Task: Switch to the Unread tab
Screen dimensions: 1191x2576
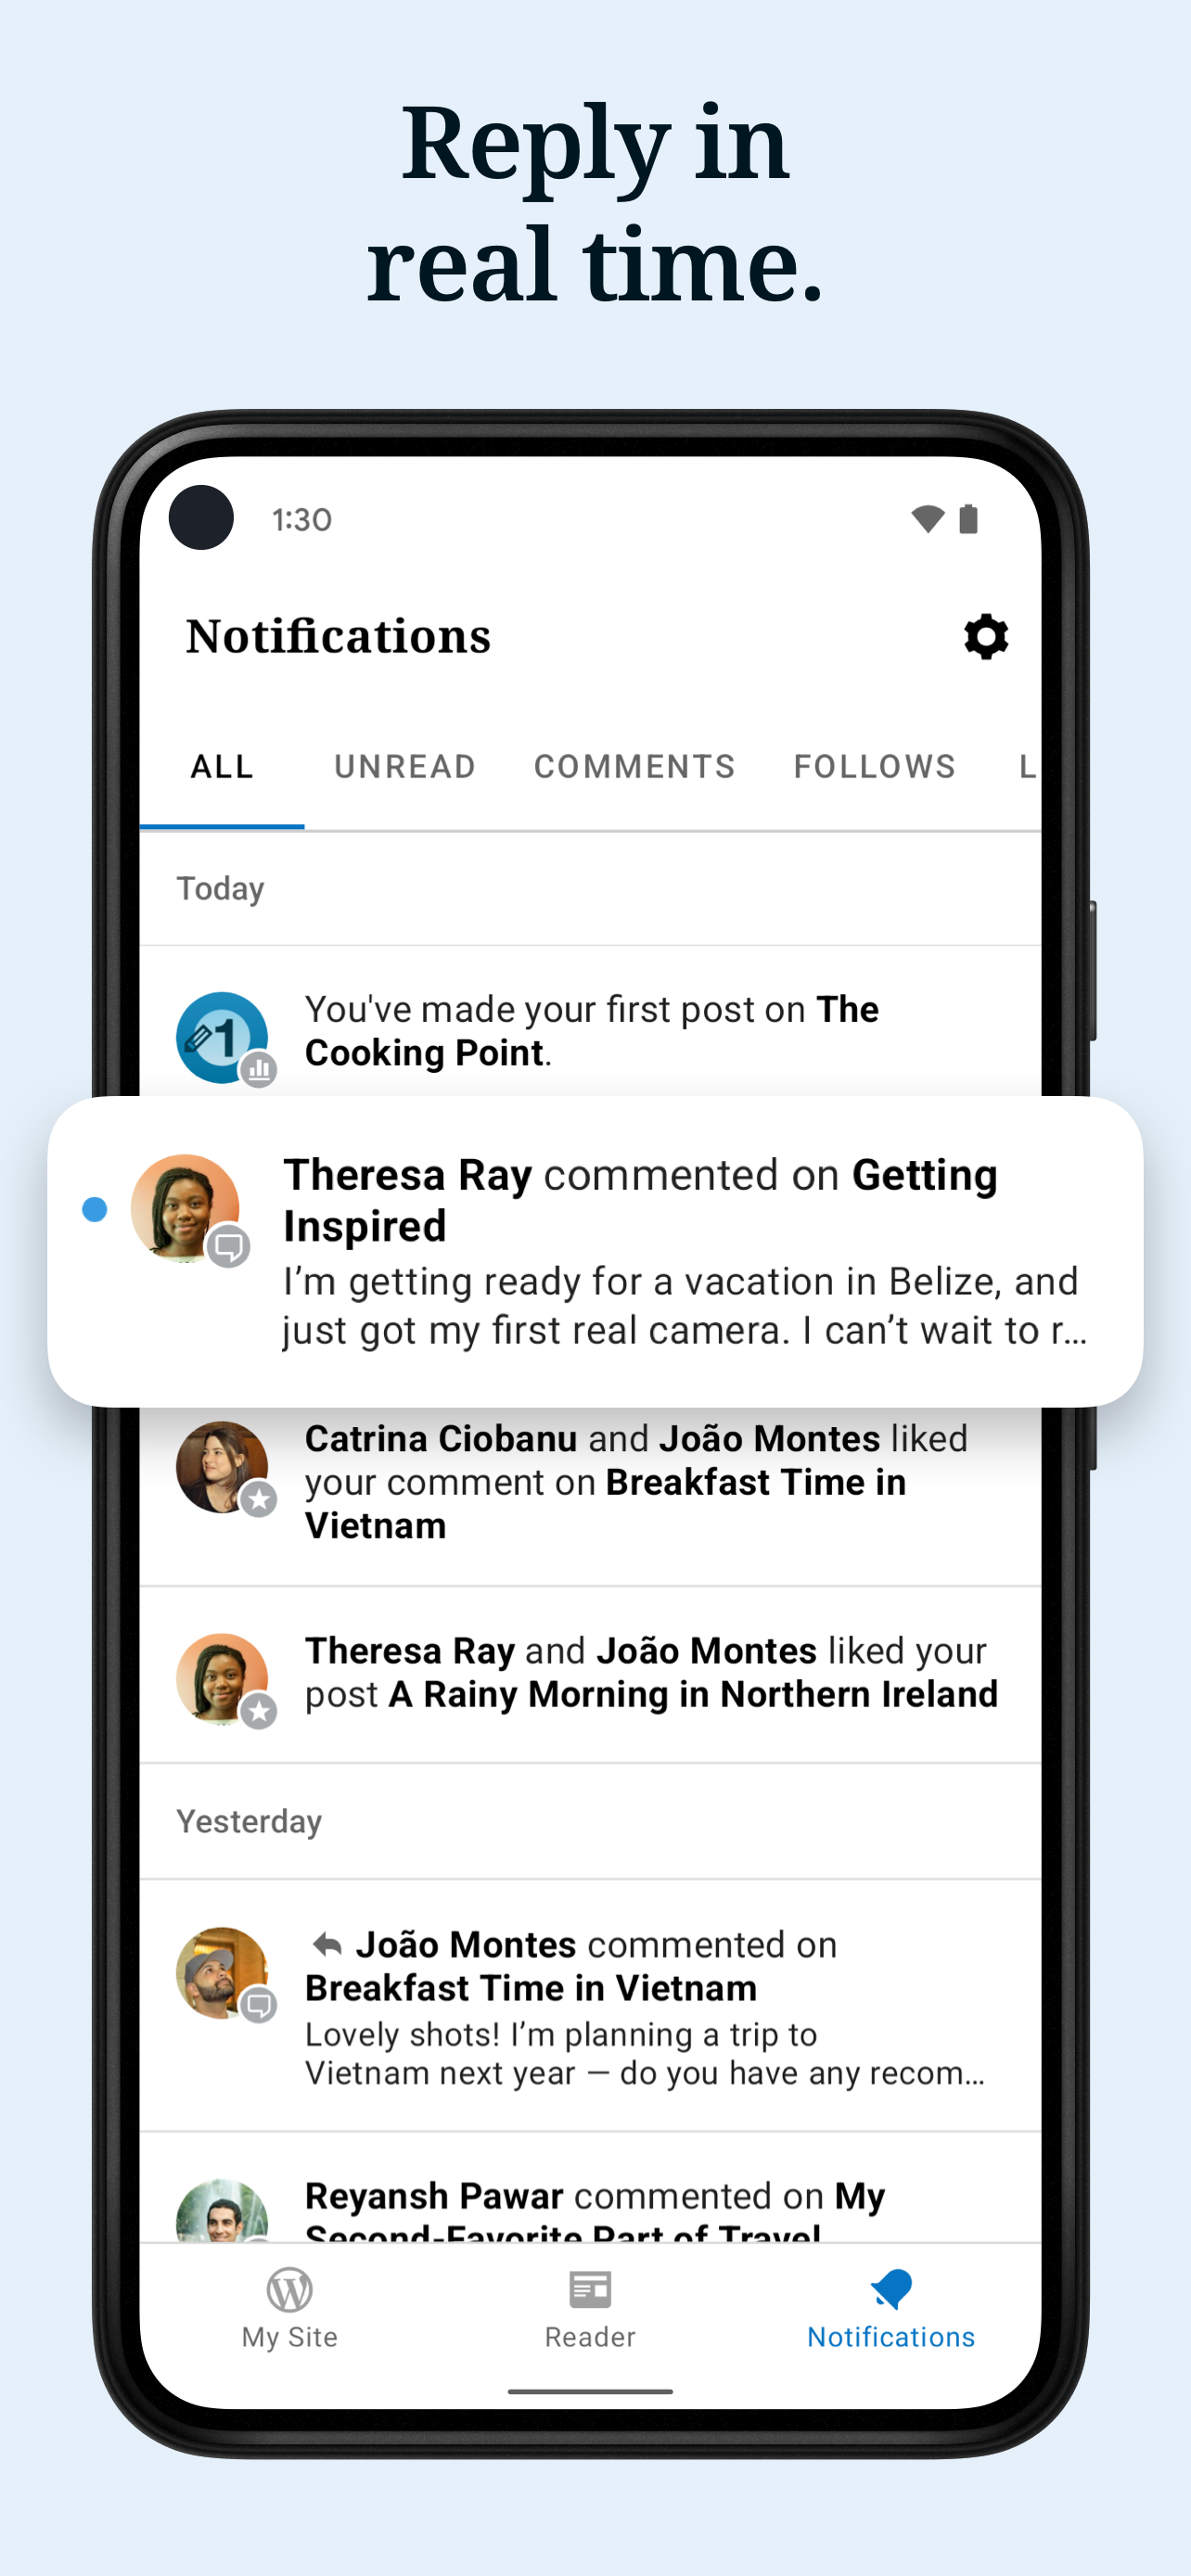Action: coord(405,767)
